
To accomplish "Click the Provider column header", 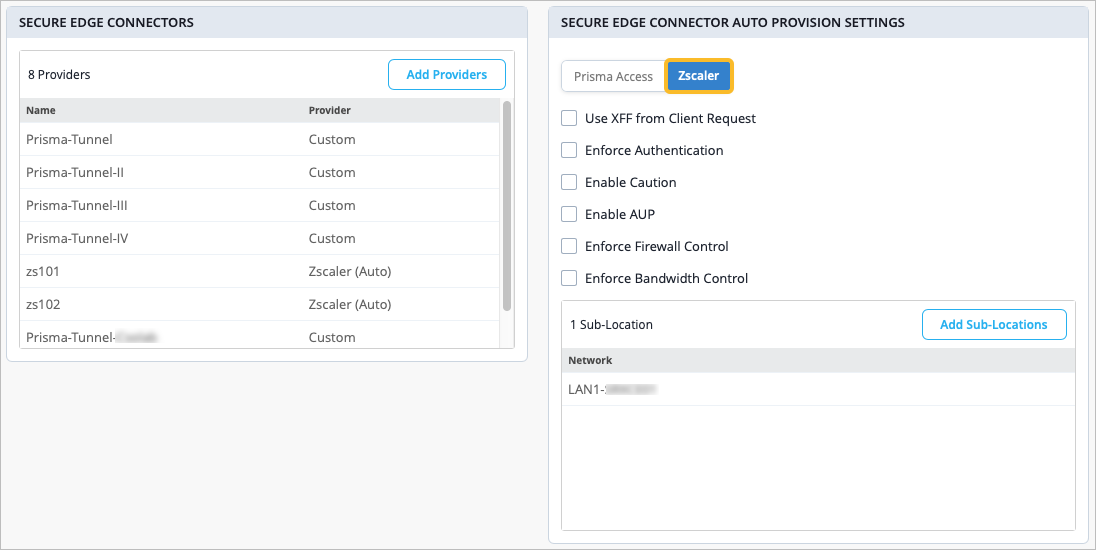I will [x=330, y=110].
